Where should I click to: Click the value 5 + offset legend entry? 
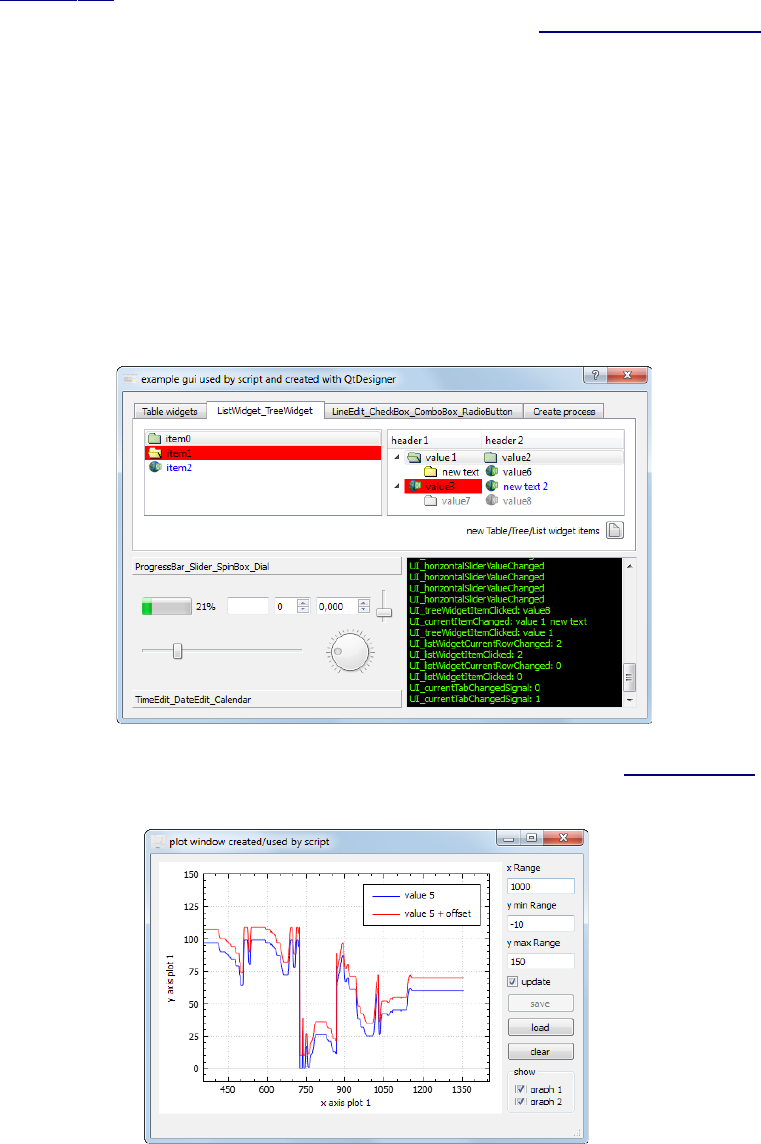422,913
